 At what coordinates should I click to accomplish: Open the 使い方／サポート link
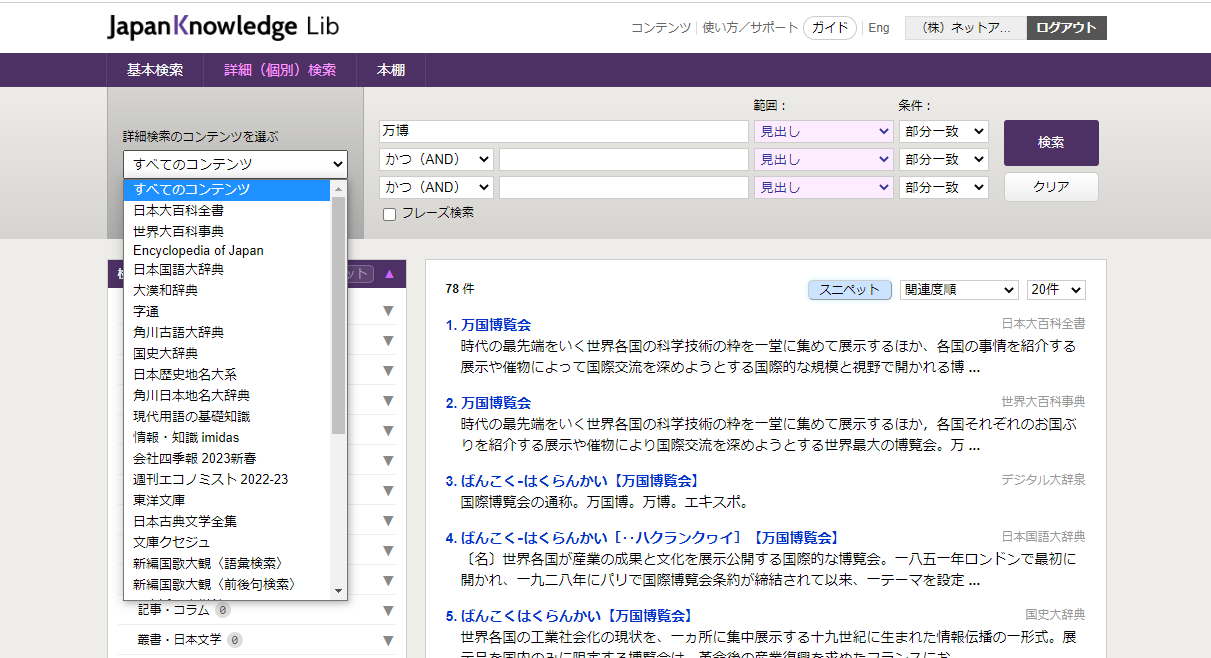(751, 28)
